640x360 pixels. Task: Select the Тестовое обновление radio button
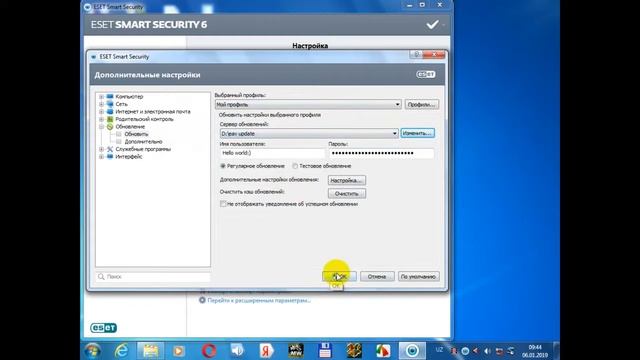(295, 166)
